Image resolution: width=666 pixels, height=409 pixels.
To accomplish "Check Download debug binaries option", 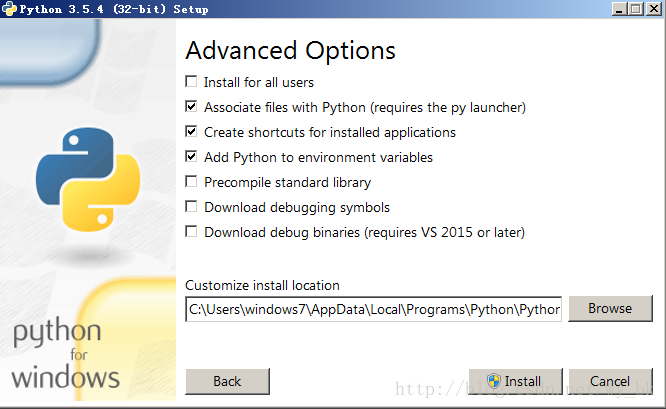I will coord(191,232).
